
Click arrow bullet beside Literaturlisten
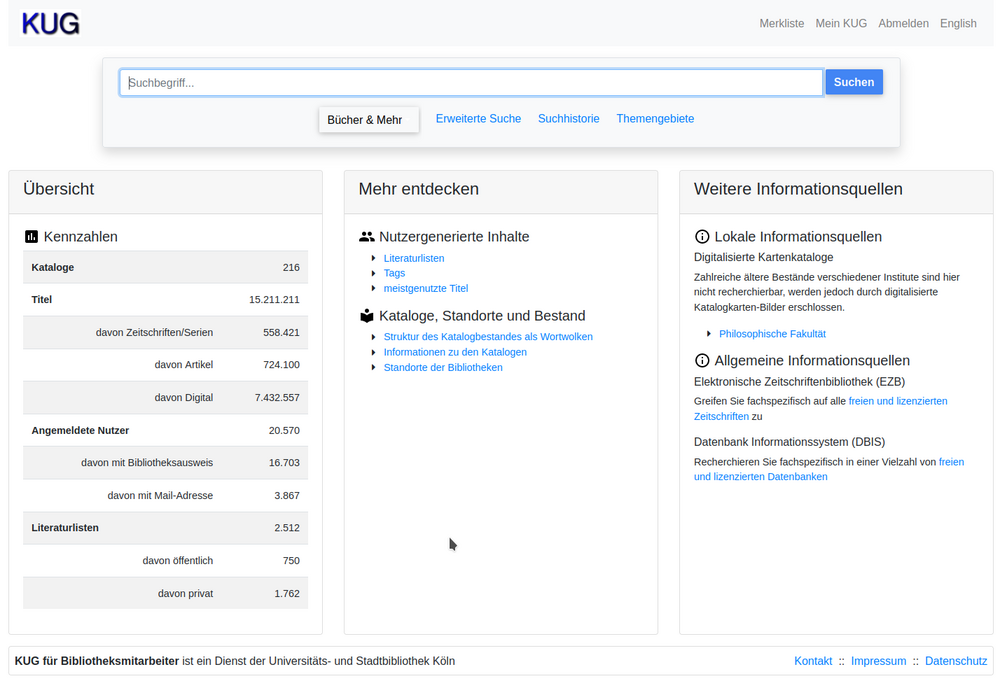pos(374,258)
